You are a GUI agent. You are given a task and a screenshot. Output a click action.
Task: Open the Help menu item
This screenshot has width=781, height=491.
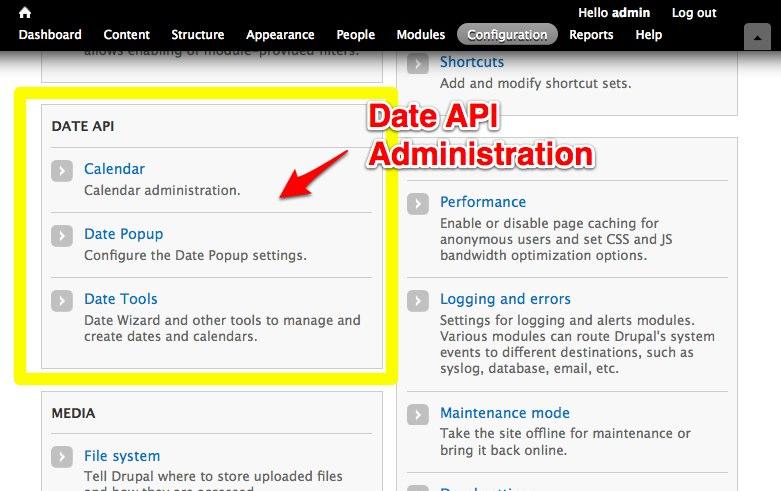[649, 35]
